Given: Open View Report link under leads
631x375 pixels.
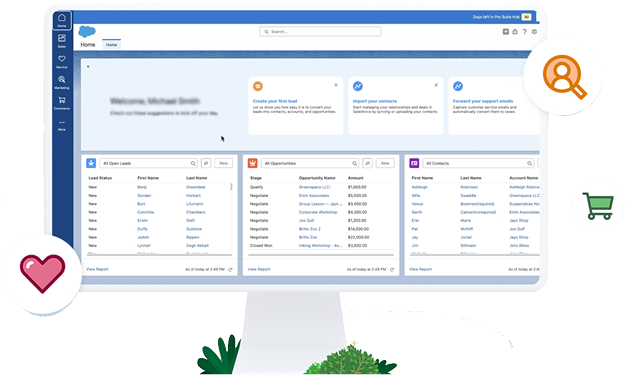Looking at the screenshot, I should (x=97, y=269).
